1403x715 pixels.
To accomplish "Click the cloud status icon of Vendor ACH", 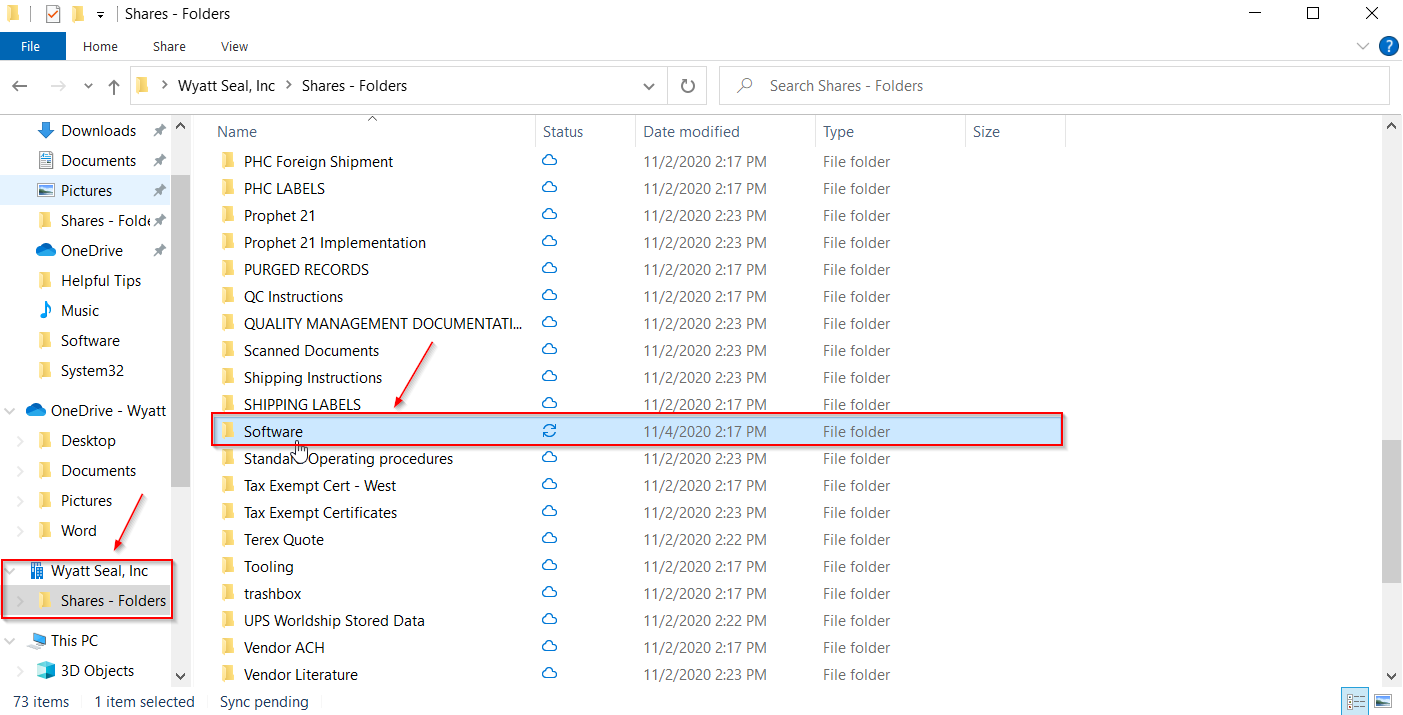I will tap(549, 647).
